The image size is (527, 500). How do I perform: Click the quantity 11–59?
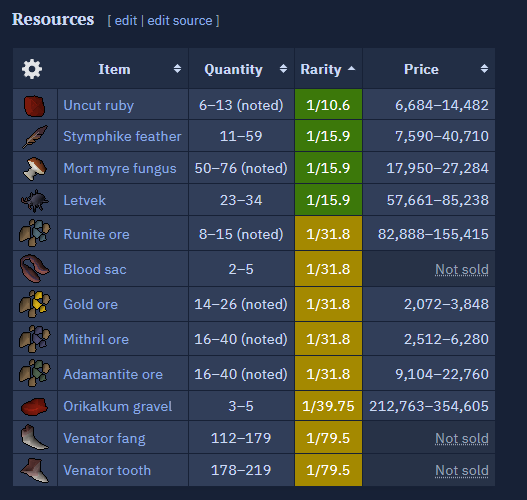coord(241,136)
